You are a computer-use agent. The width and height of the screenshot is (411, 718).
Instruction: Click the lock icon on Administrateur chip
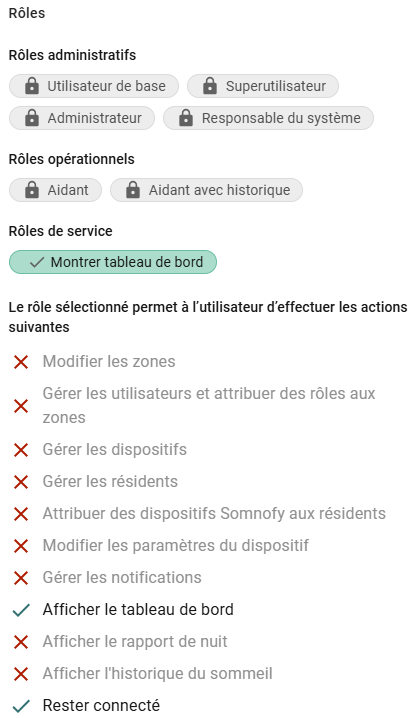pyautogui.click(x=32, y=118)
